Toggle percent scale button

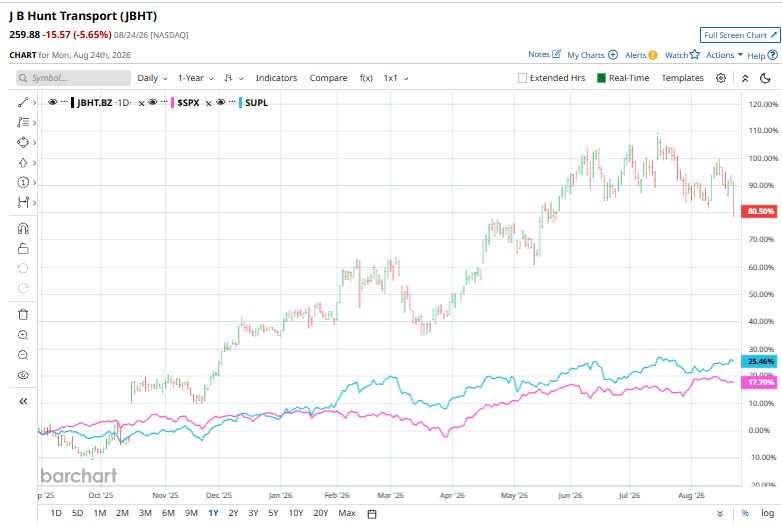(745, 513)
